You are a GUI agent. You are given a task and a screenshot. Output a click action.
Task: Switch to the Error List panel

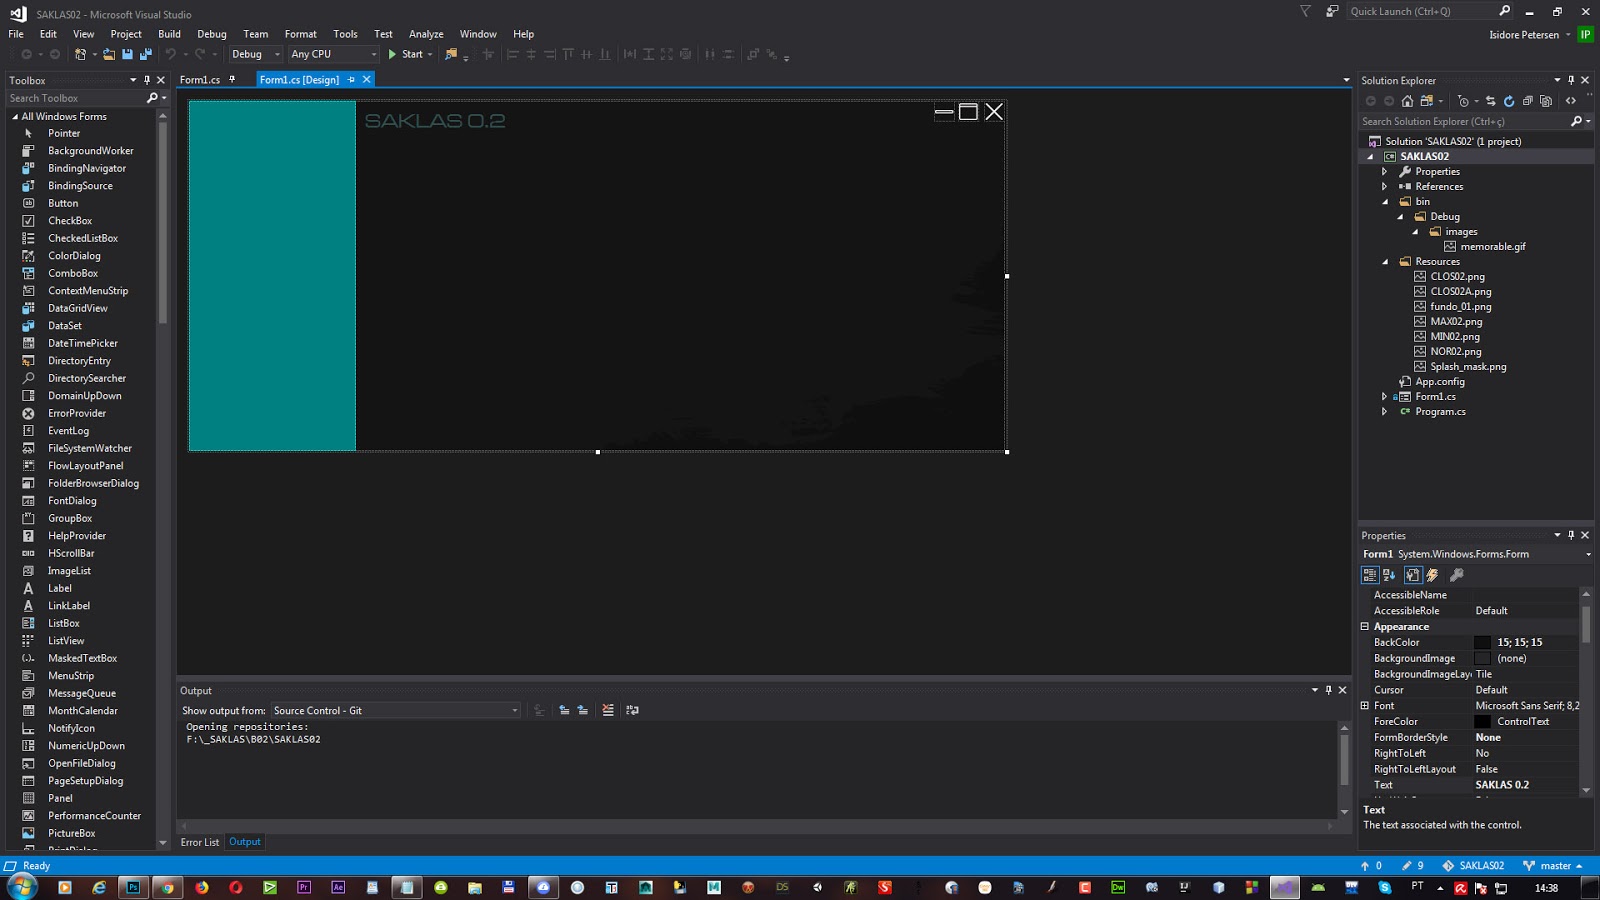(199, 842)
